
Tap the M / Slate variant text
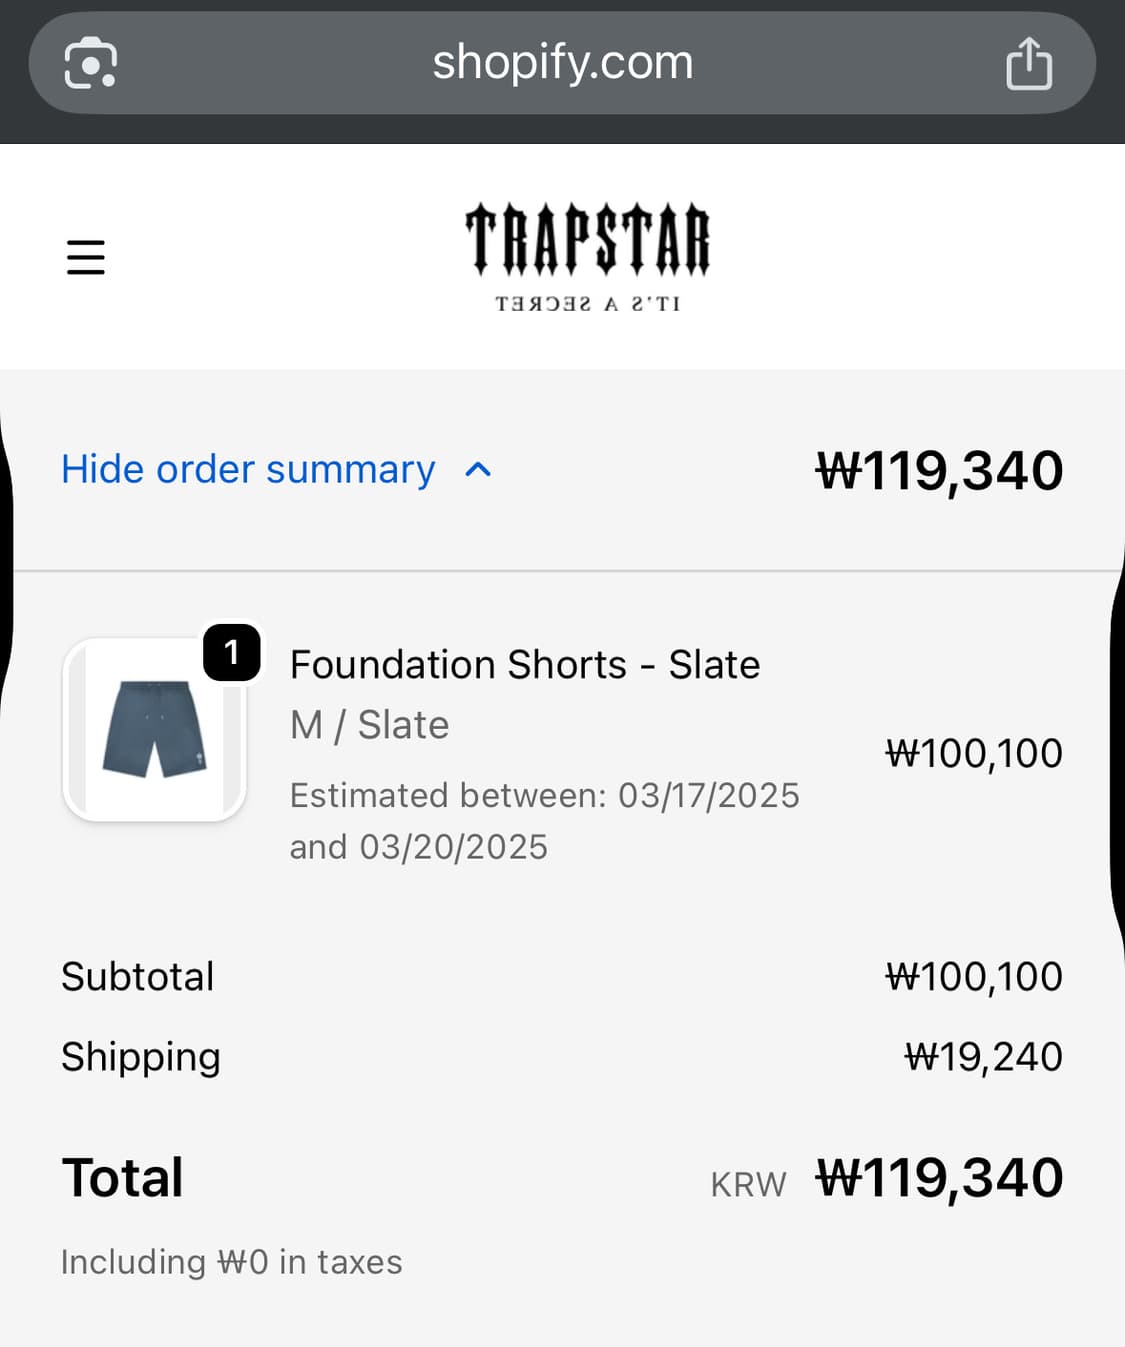pos(369,725)
